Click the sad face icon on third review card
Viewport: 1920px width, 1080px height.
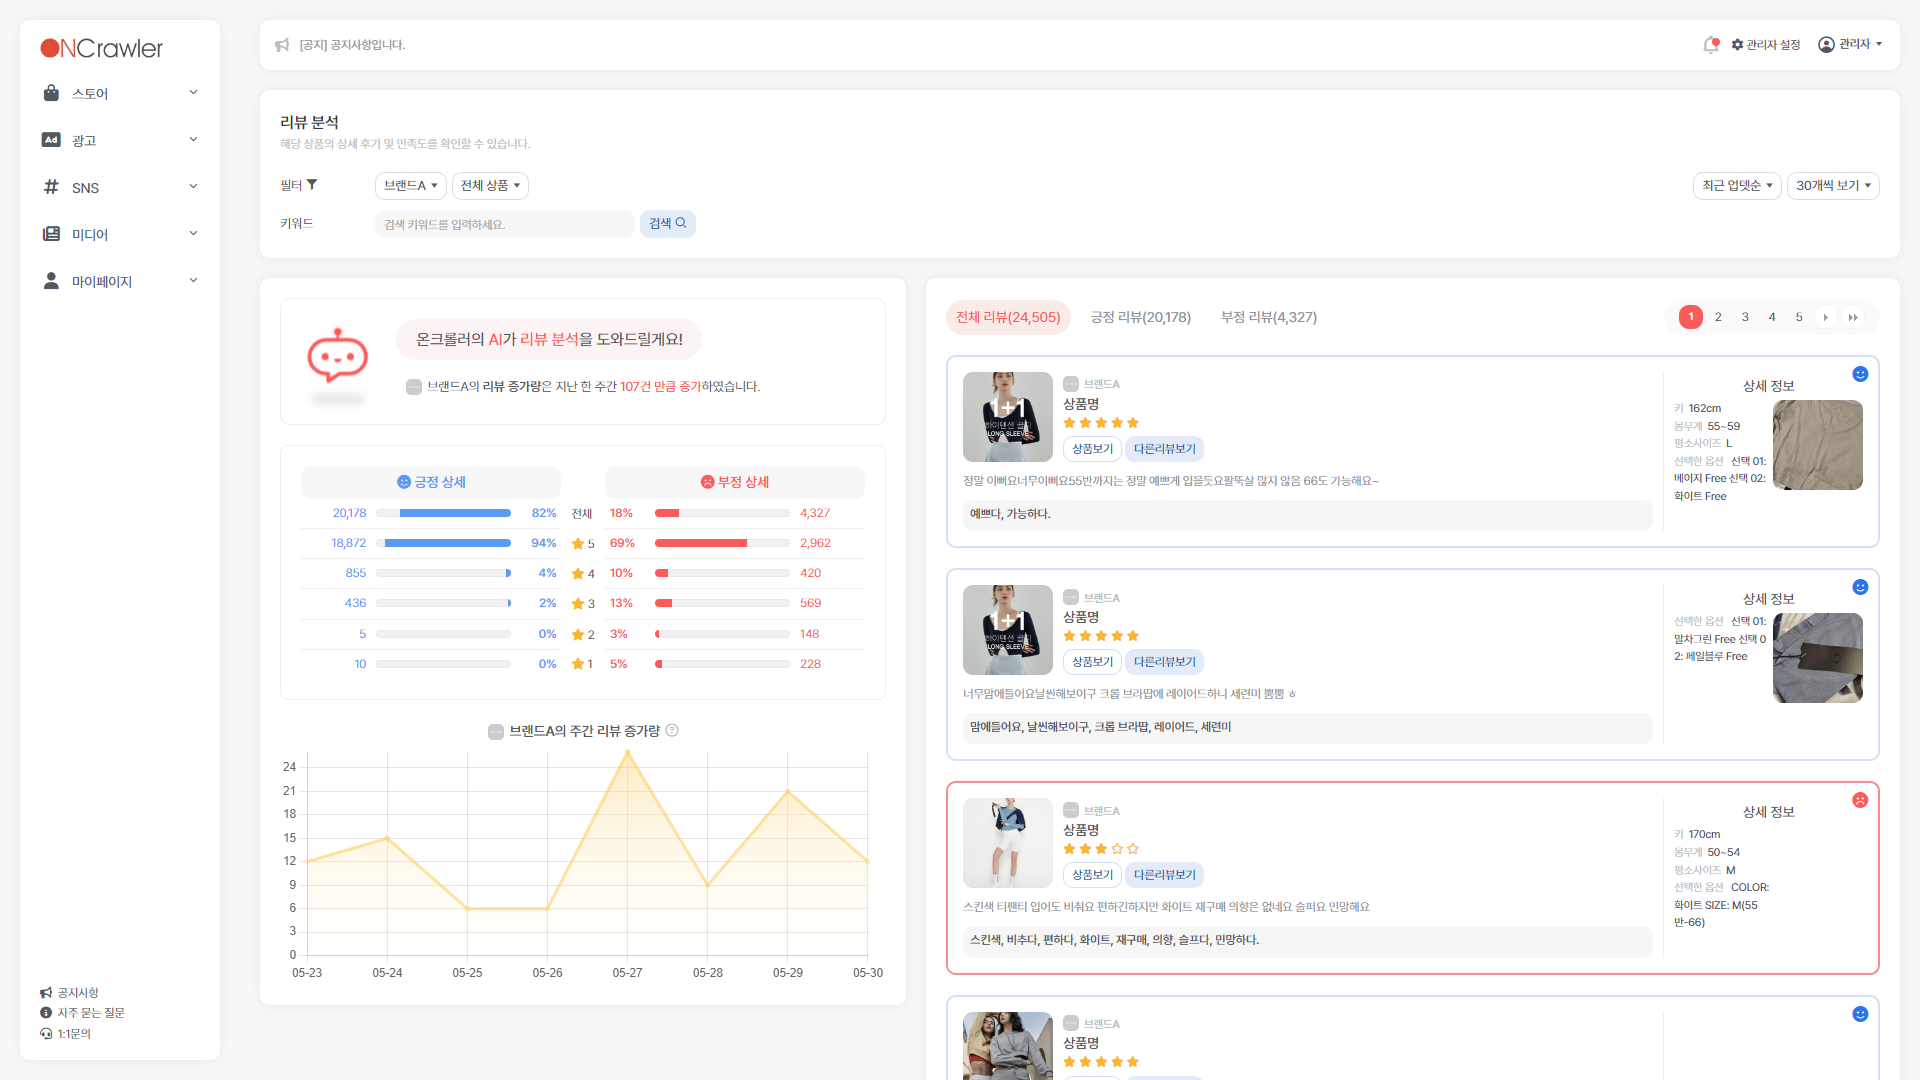point(1860,800)
